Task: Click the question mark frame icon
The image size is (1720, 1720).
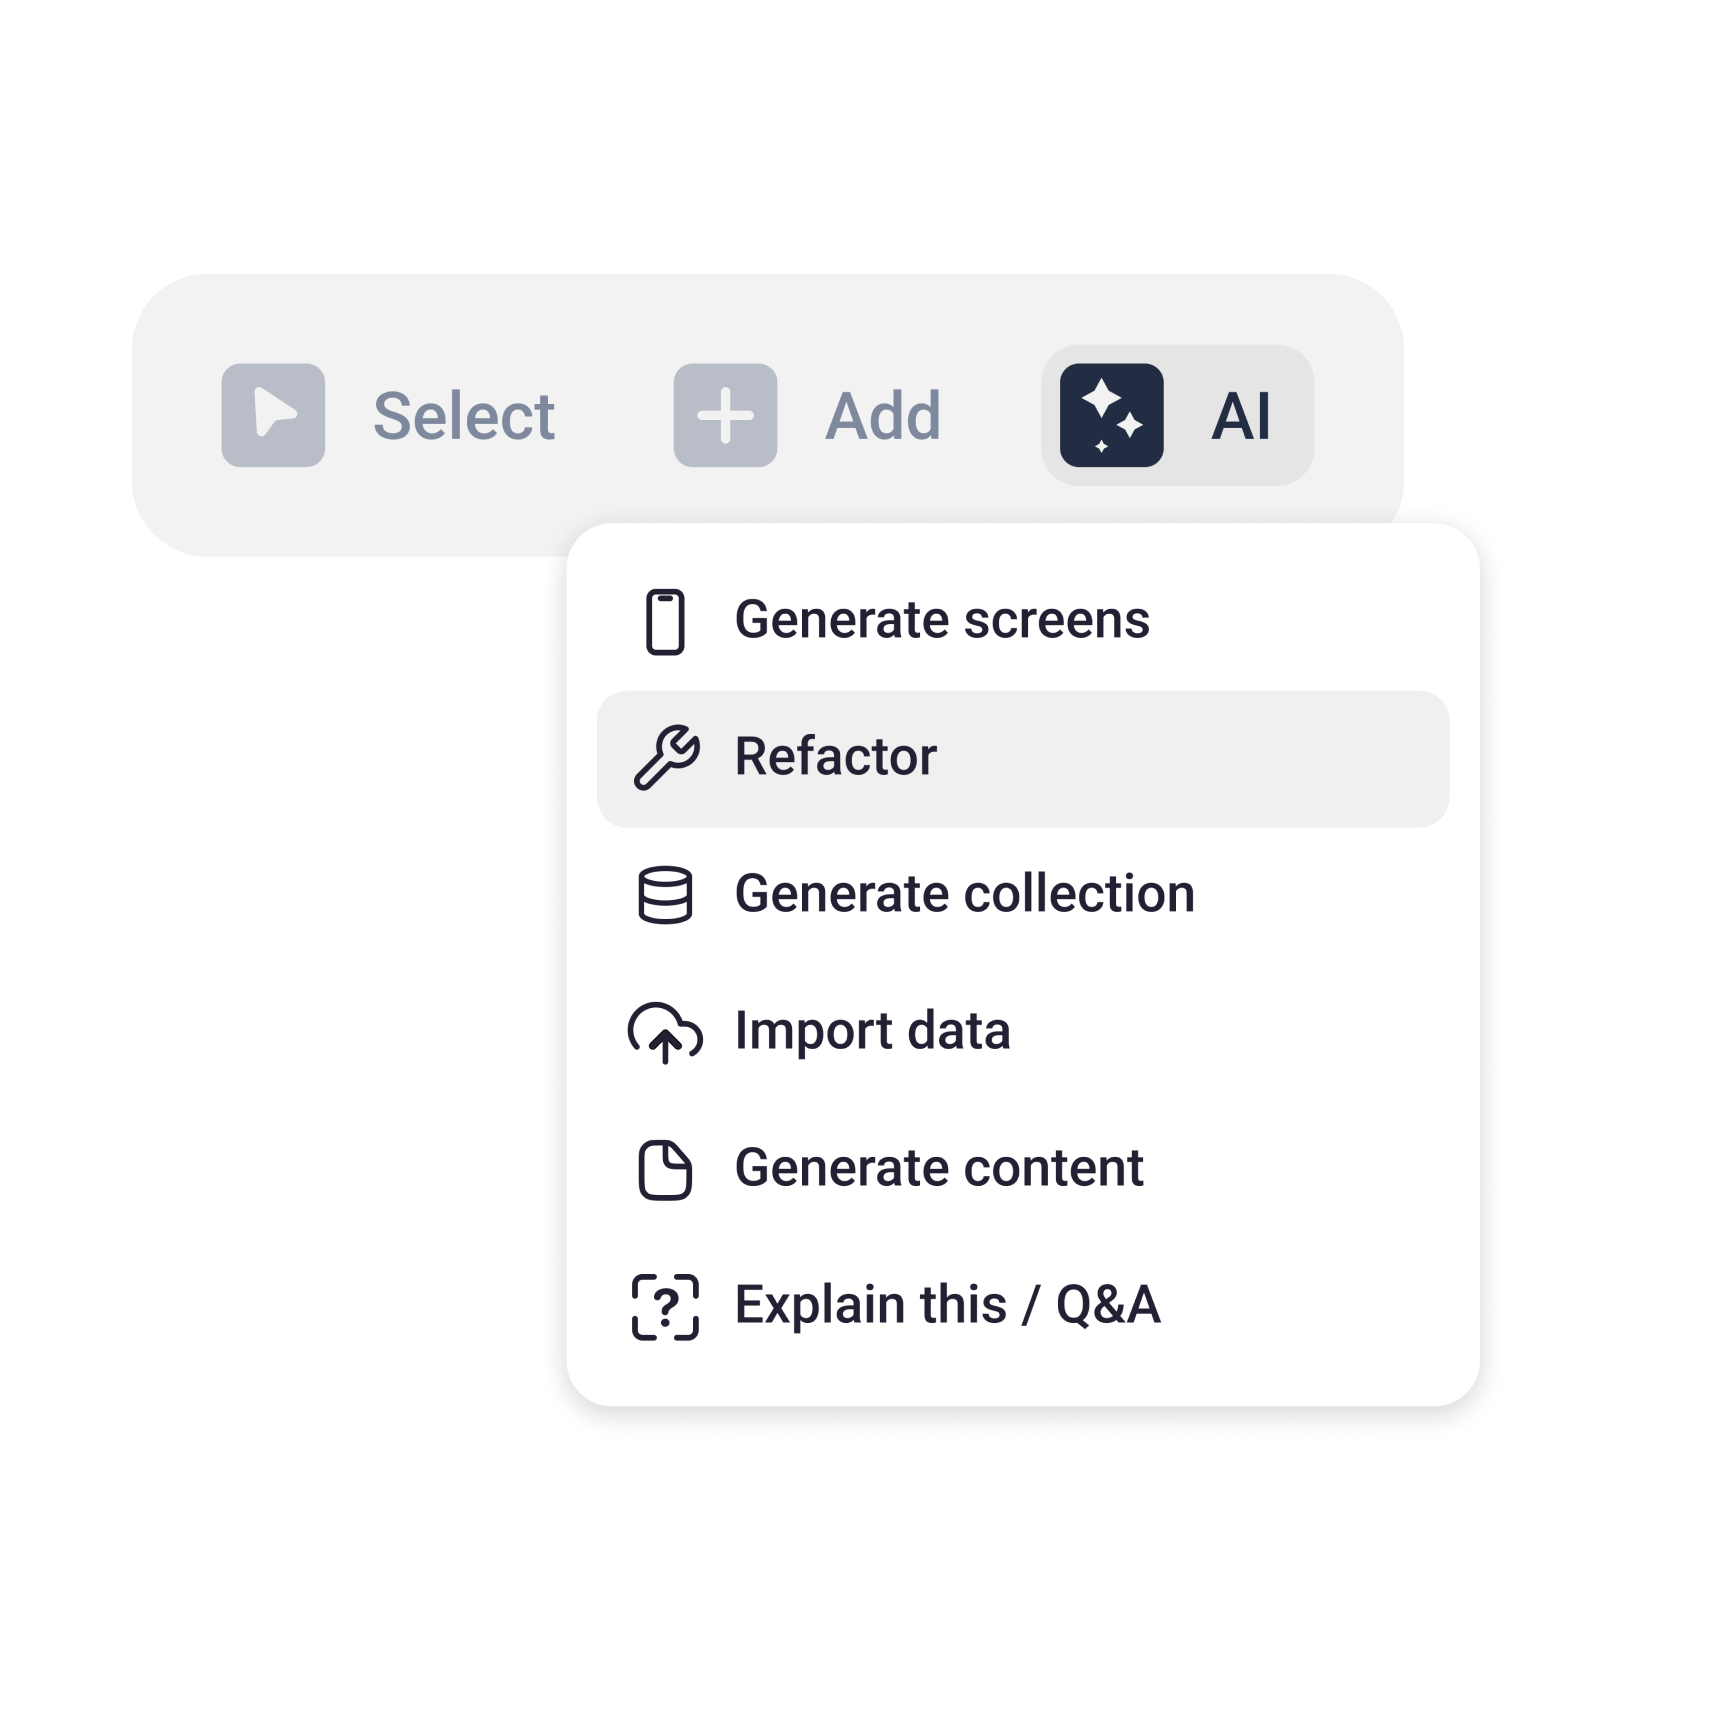Action: [x=665, y=1307]
